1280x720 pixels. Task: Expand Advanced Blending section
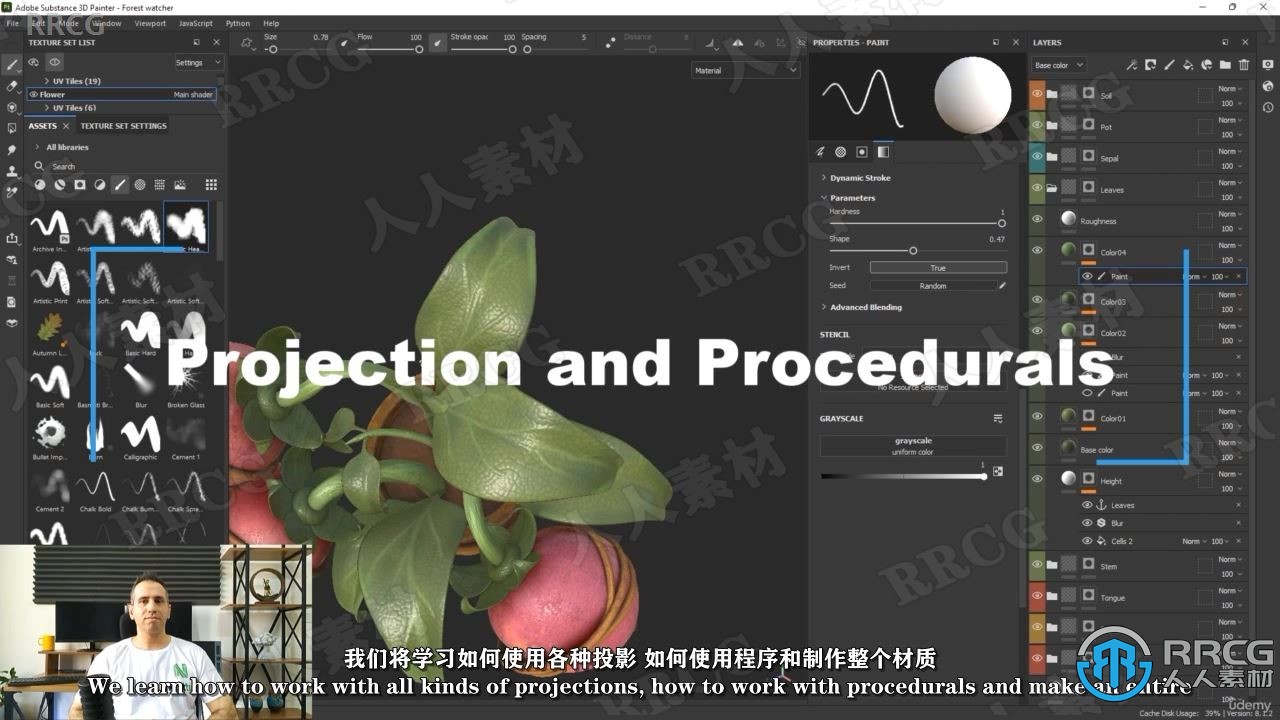[x=824, y=307]
